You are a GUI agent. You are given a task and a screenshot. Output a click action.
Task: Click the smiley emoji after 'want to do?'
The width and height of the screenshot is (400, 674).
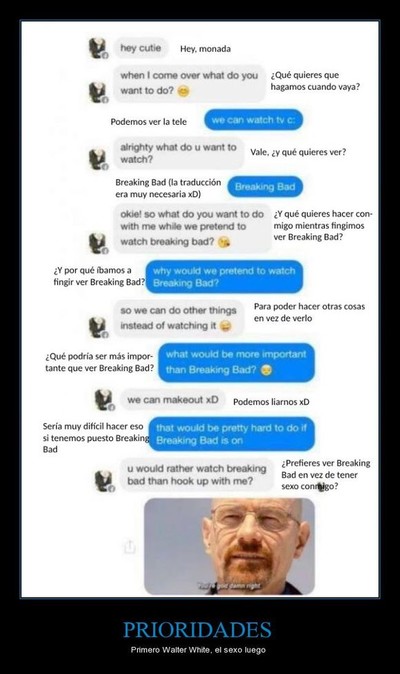(183, 91)
